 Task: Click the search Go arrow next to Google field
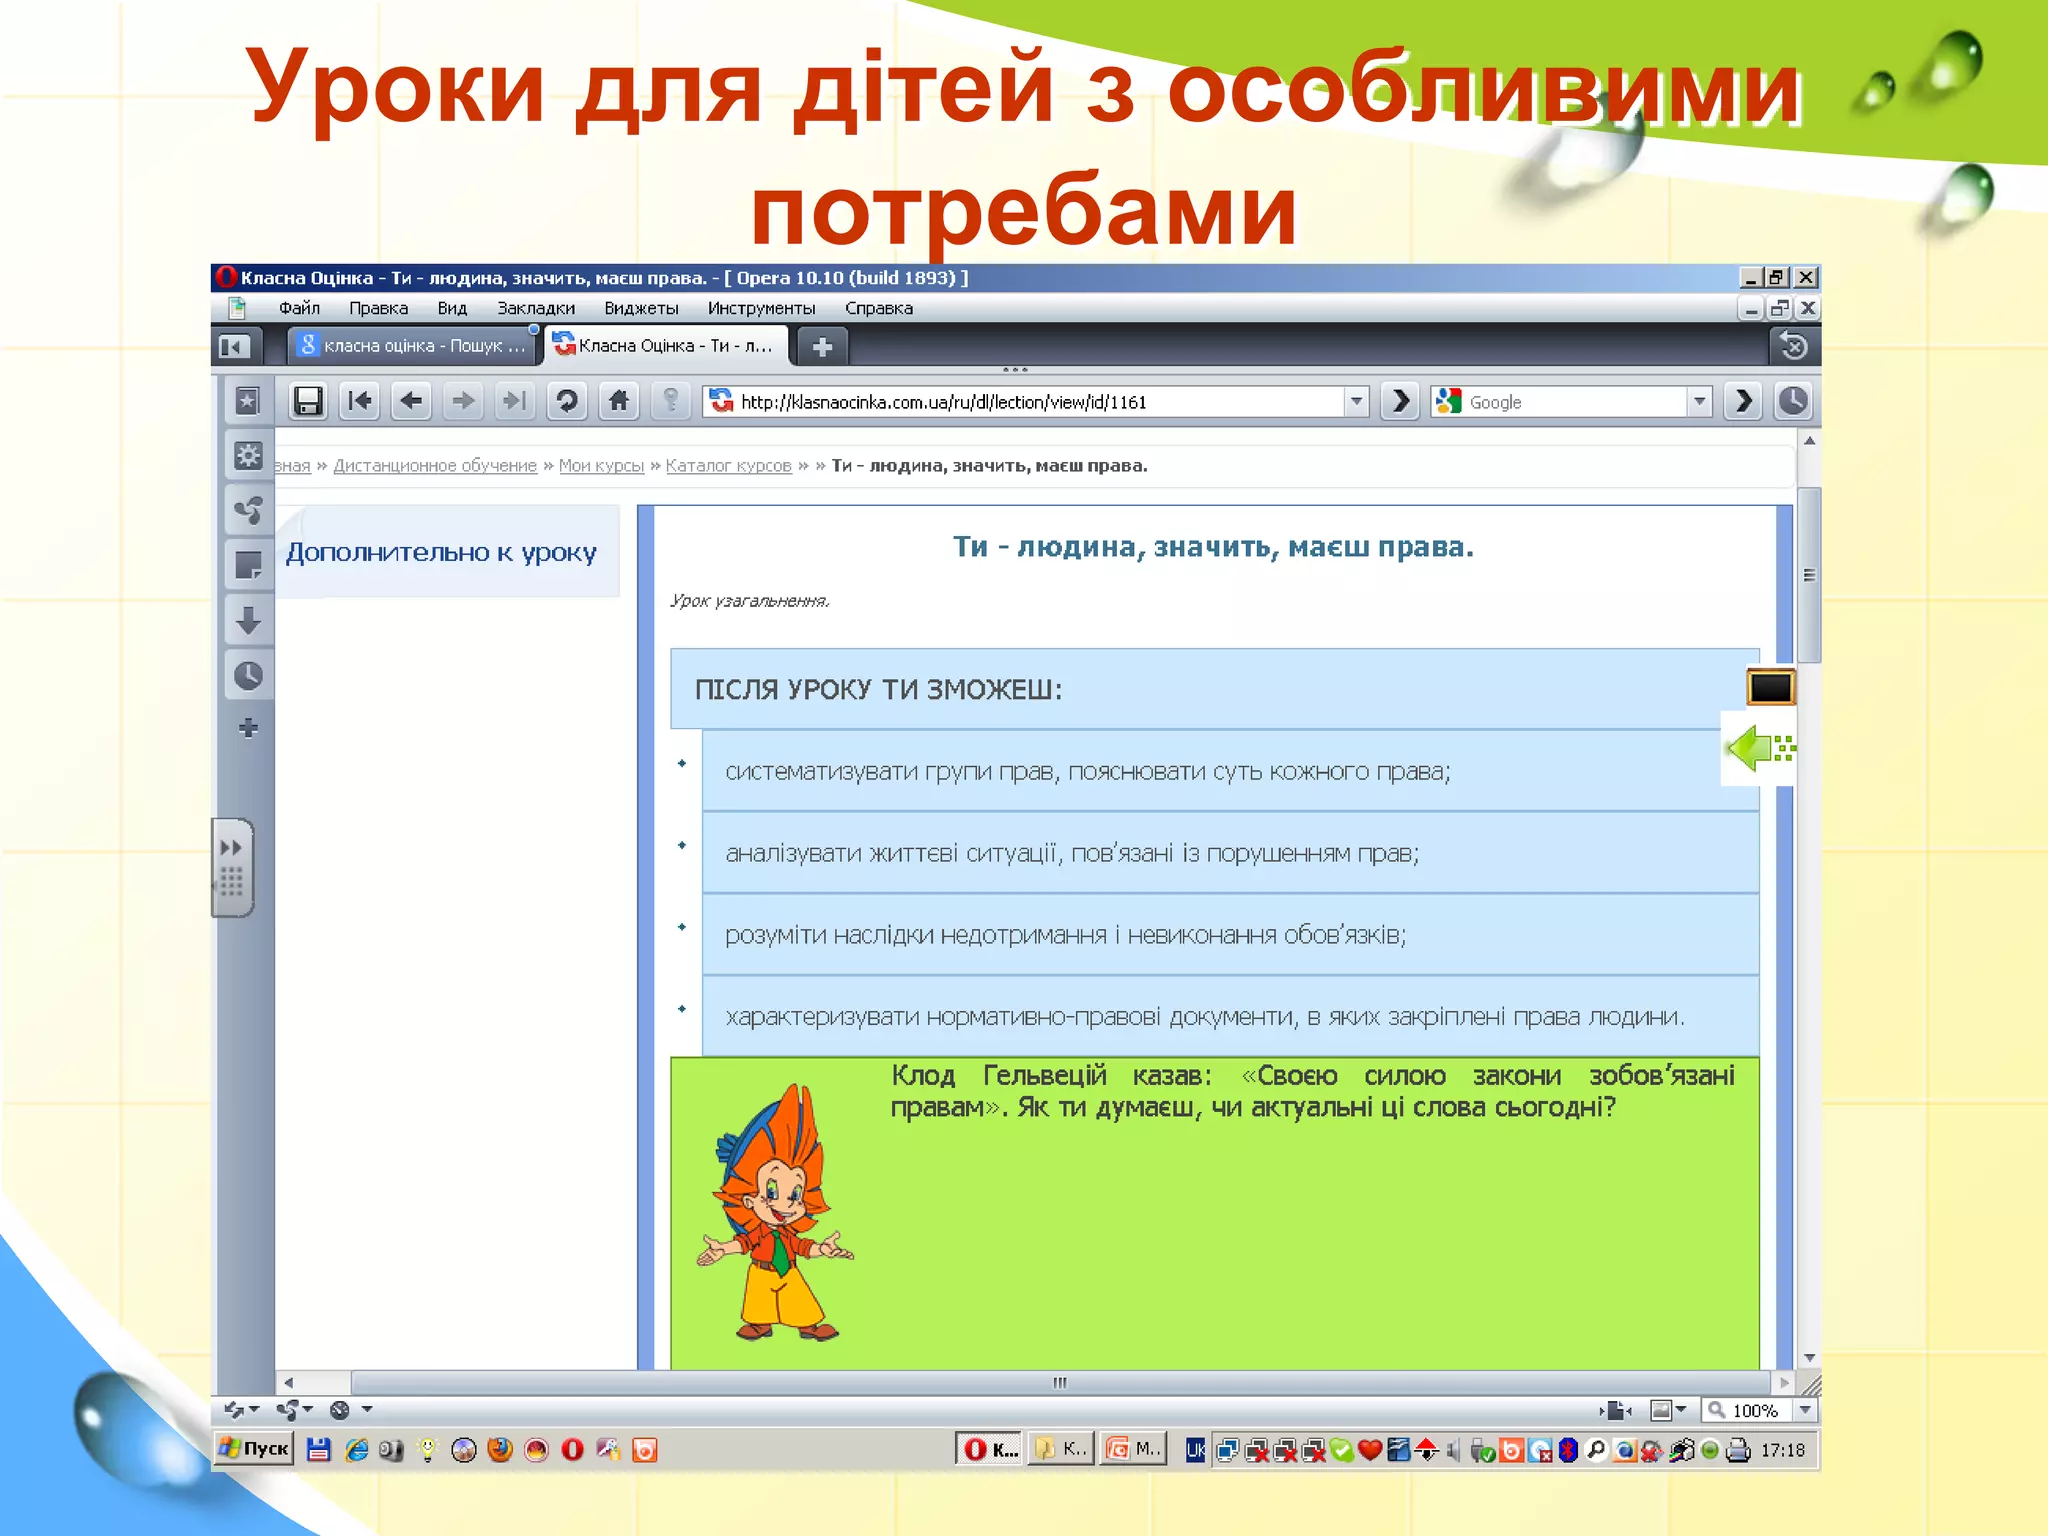coord(1743,401)
